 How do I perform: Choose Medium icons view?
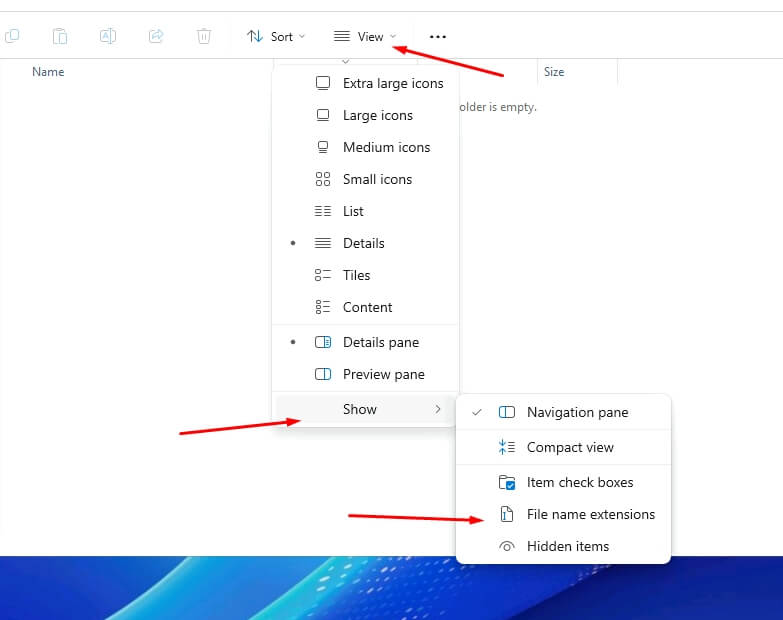(x=366, y=147)
